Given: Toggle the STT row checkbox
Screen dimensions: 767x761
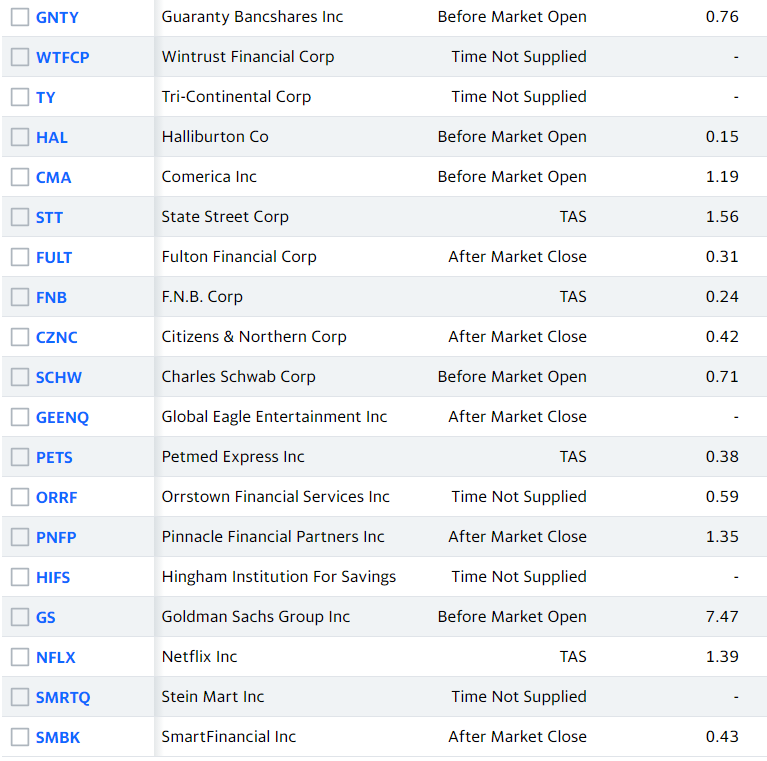Looking at the screenshot, I should (x=20, y=217).
